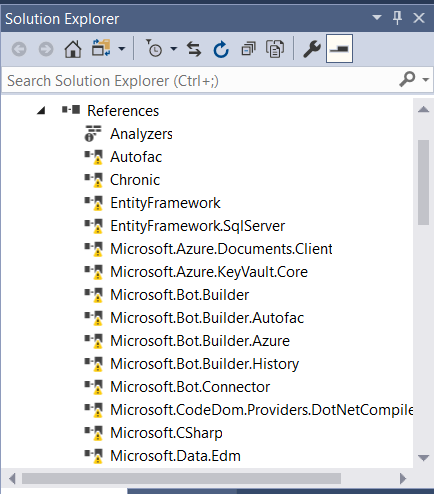Click the vertical scrollbar down arrow
This screenshot has height=494, width=434.
tap(423, 458)
